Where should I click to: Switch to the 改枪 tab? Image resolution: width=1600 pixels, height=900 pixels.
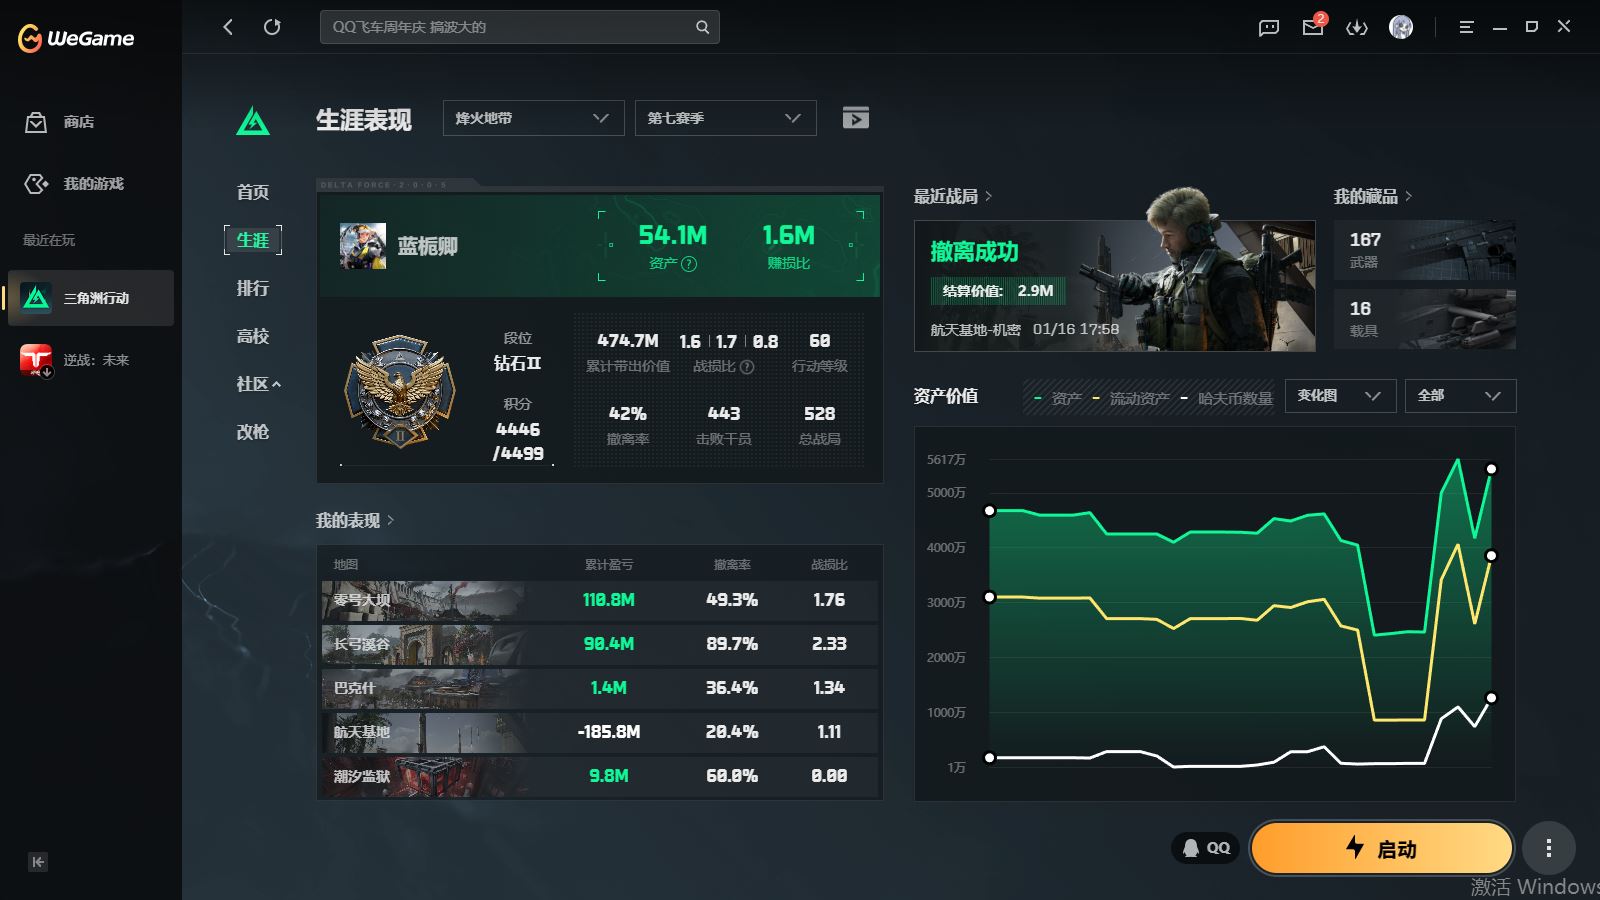click(x=253, y=432)
